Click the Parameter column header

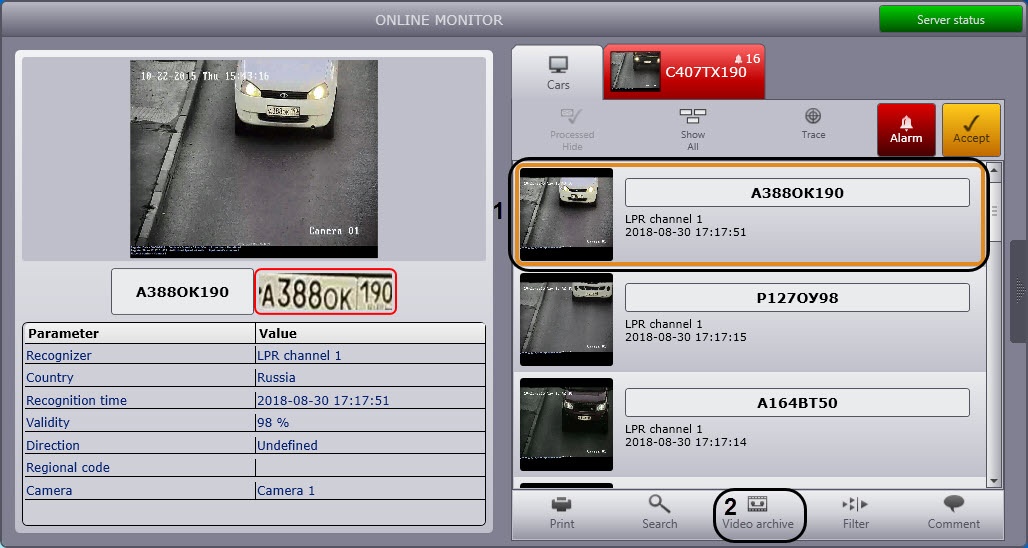(x=140, y=334)
